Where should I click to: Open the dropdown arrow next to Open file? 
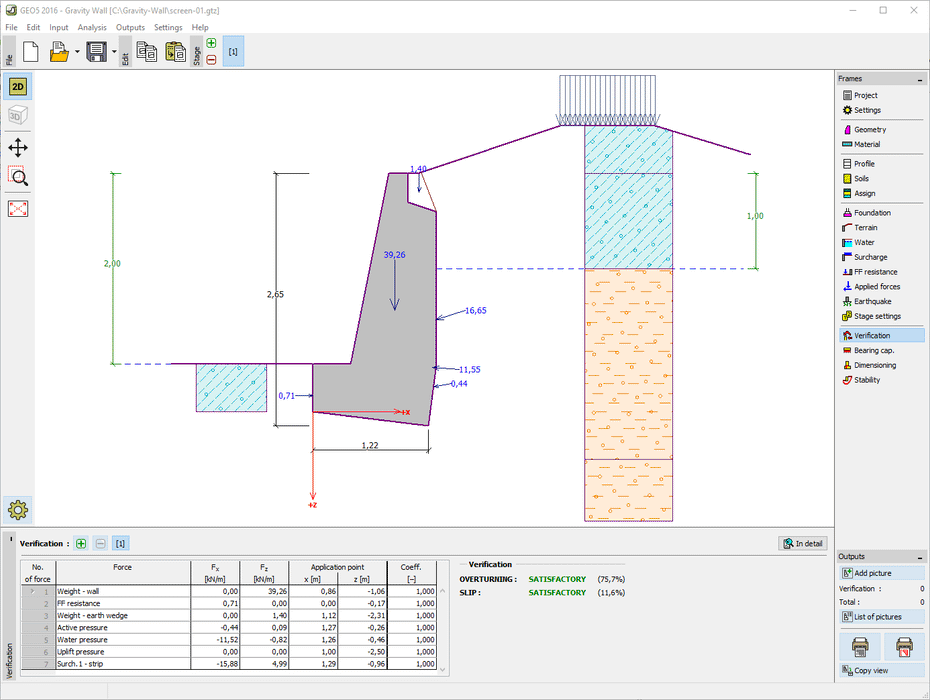[x=76, y=52]
